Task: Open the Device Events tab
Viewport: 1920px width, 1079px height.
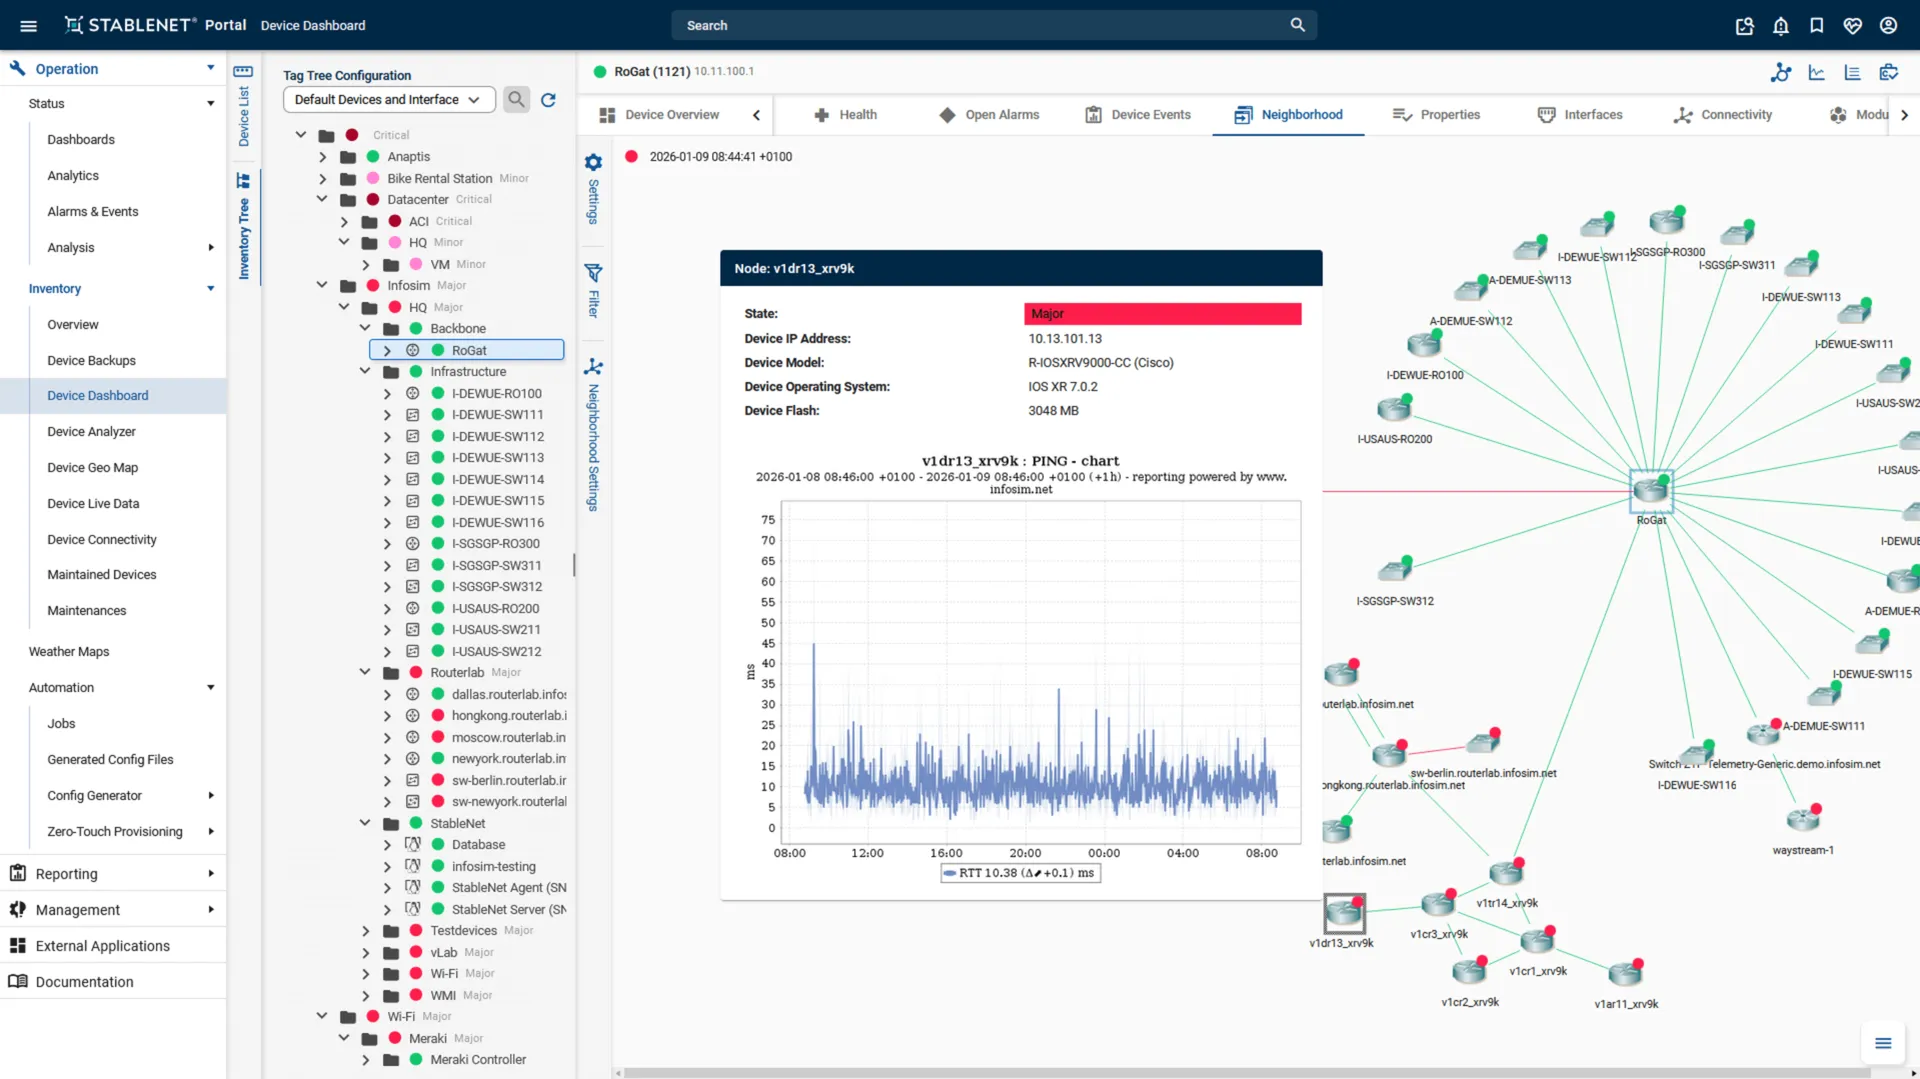Action: point(1138,115)
